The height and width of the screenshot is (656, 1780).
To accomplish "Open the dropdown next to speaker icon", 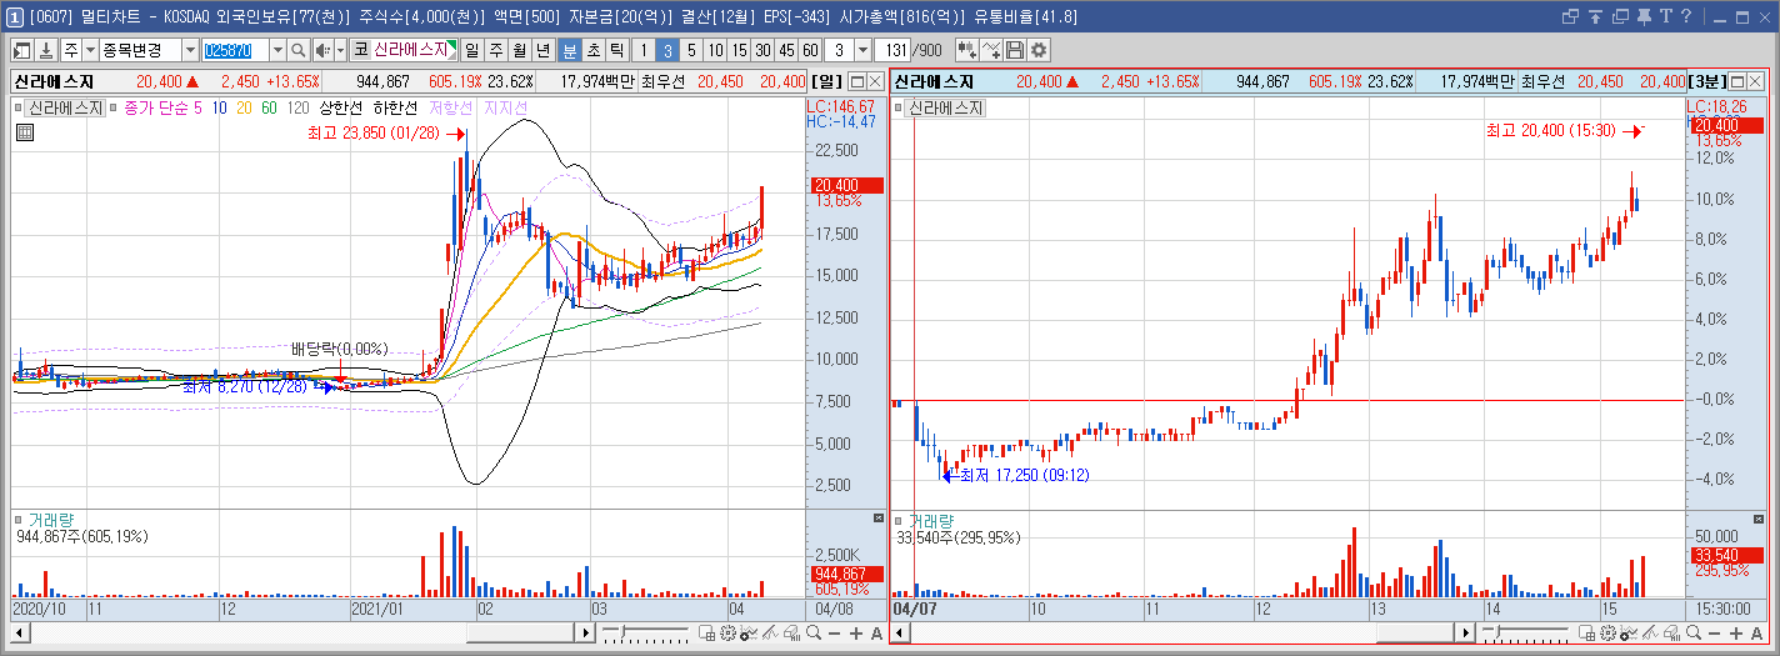I will tap(340, 50).
